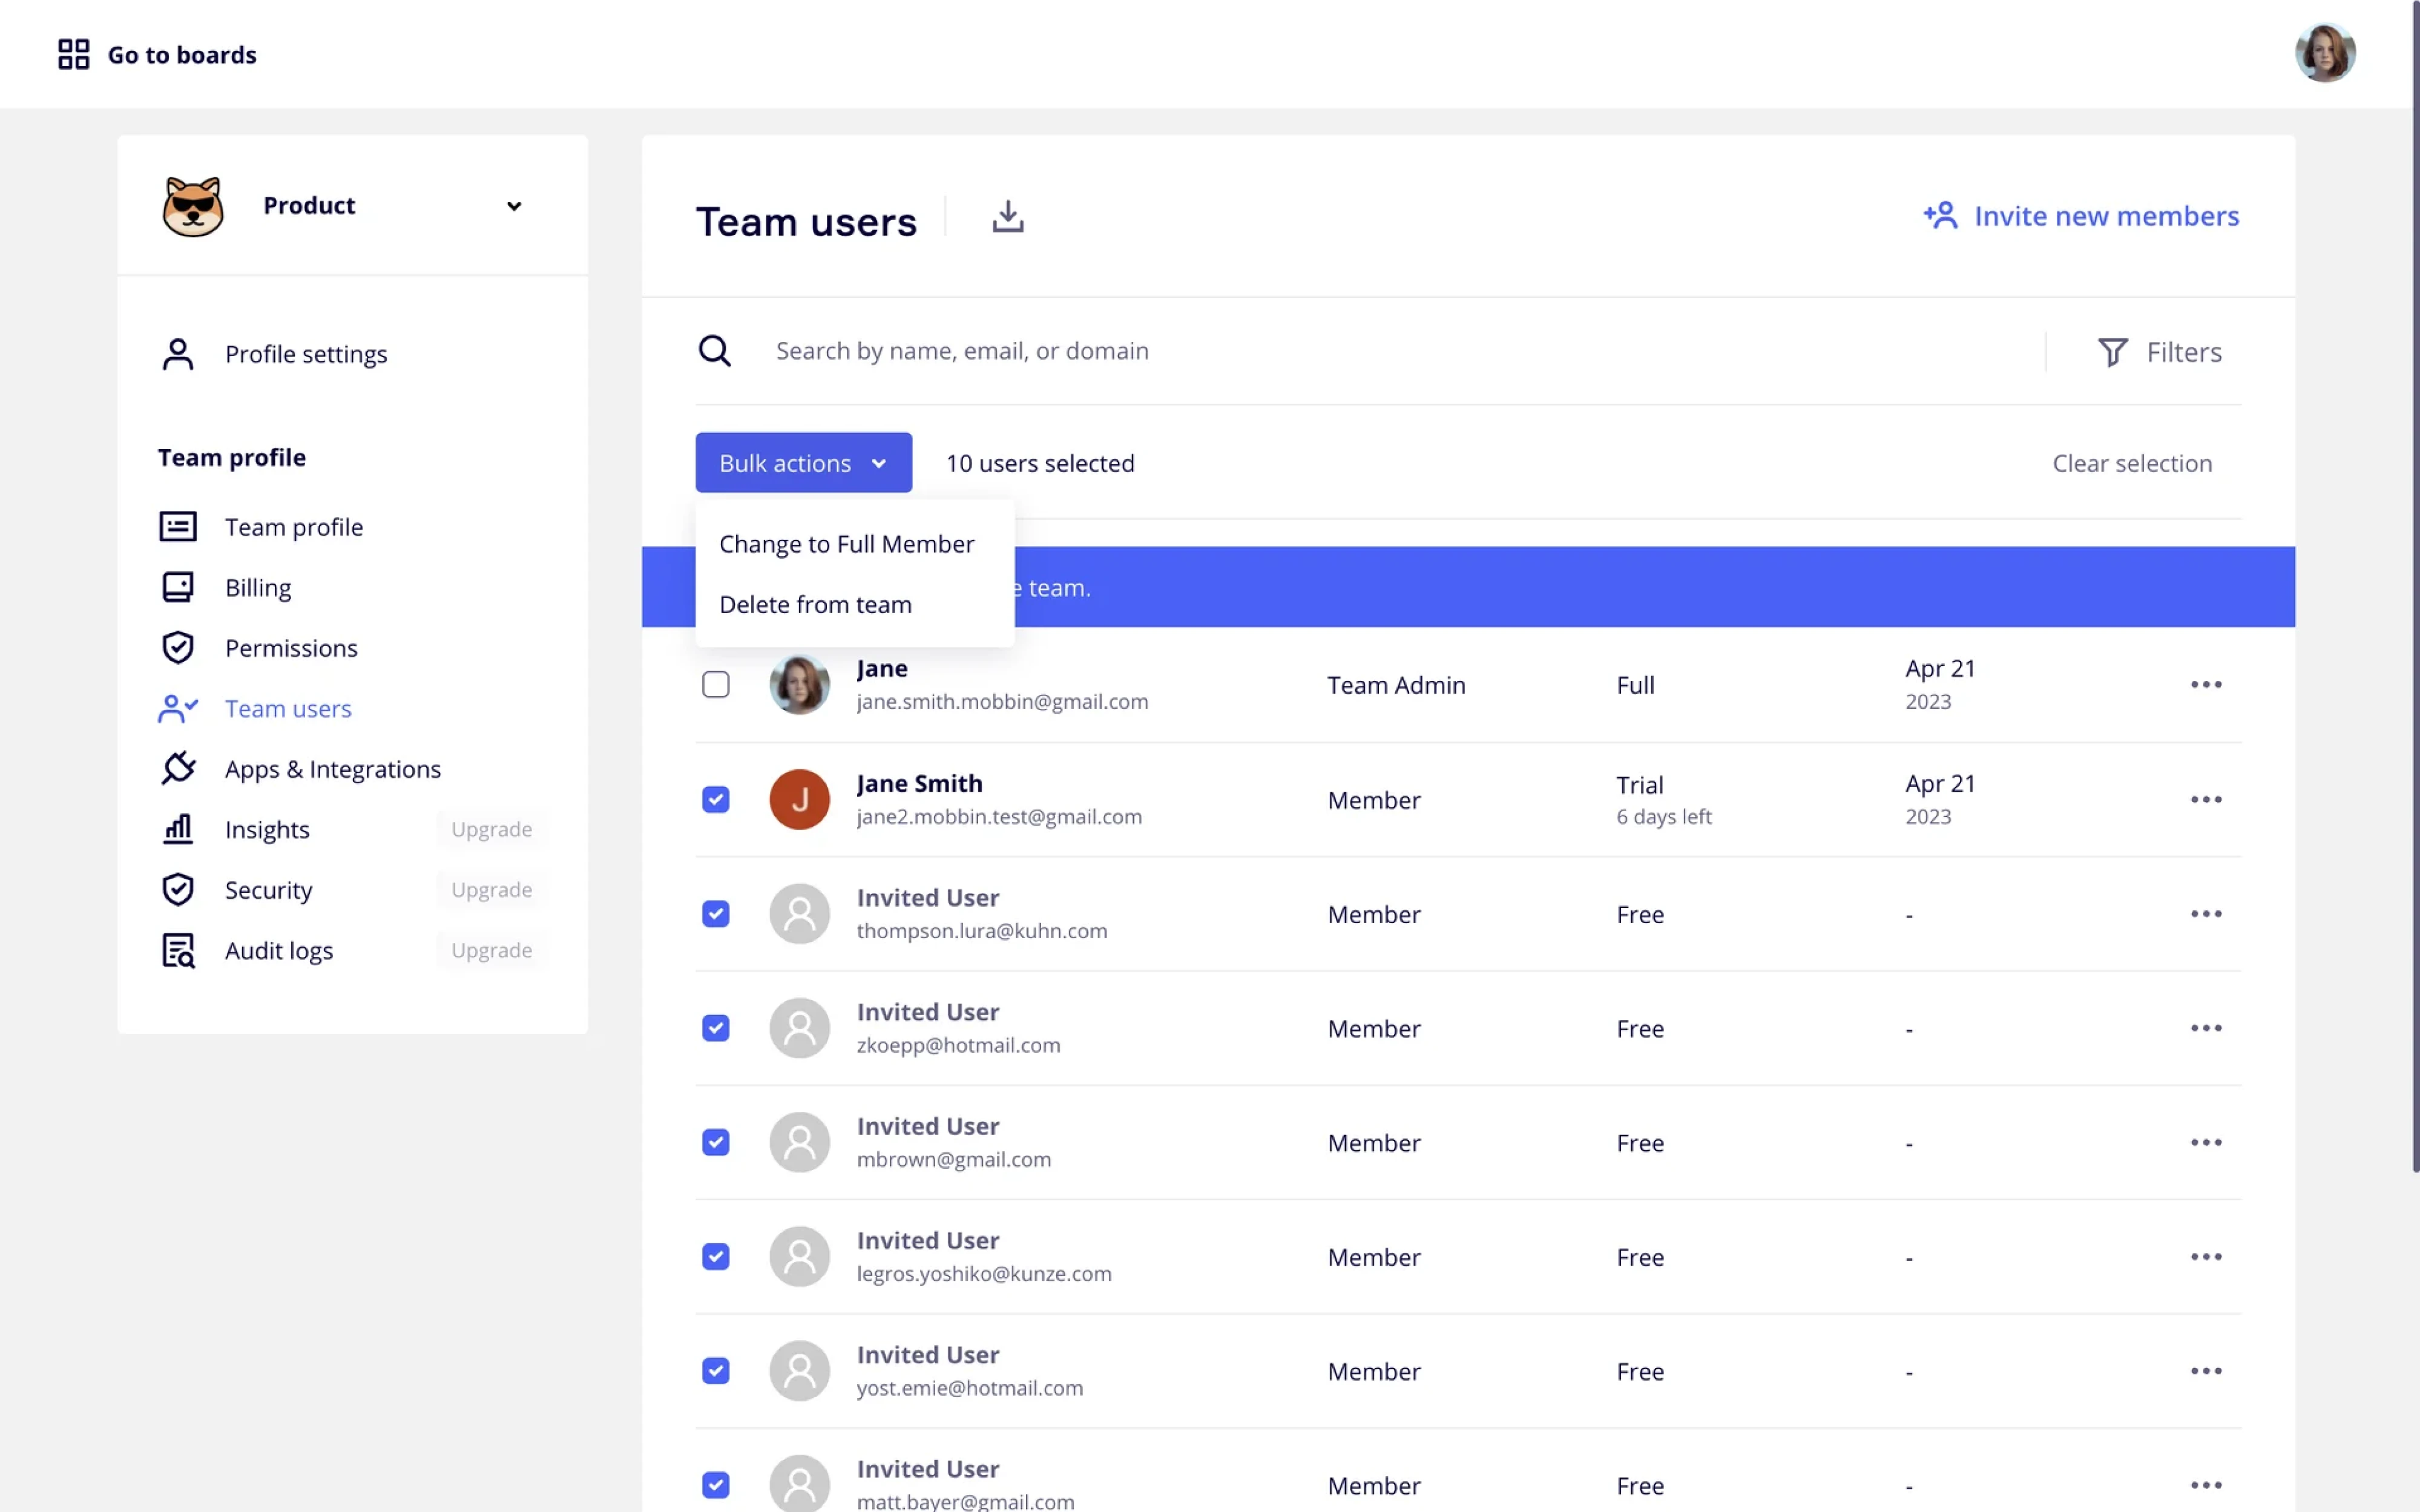This screenshot has height=1512, width=2420.
Task: Open the search magnifier icon
Action: (x=716, y=350)
